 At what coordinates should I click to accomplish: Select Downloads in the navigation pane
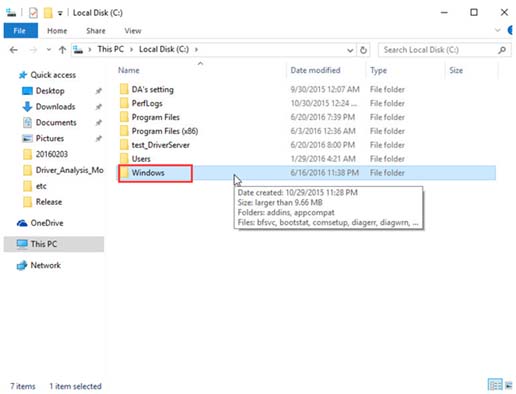tap(55, 107)
